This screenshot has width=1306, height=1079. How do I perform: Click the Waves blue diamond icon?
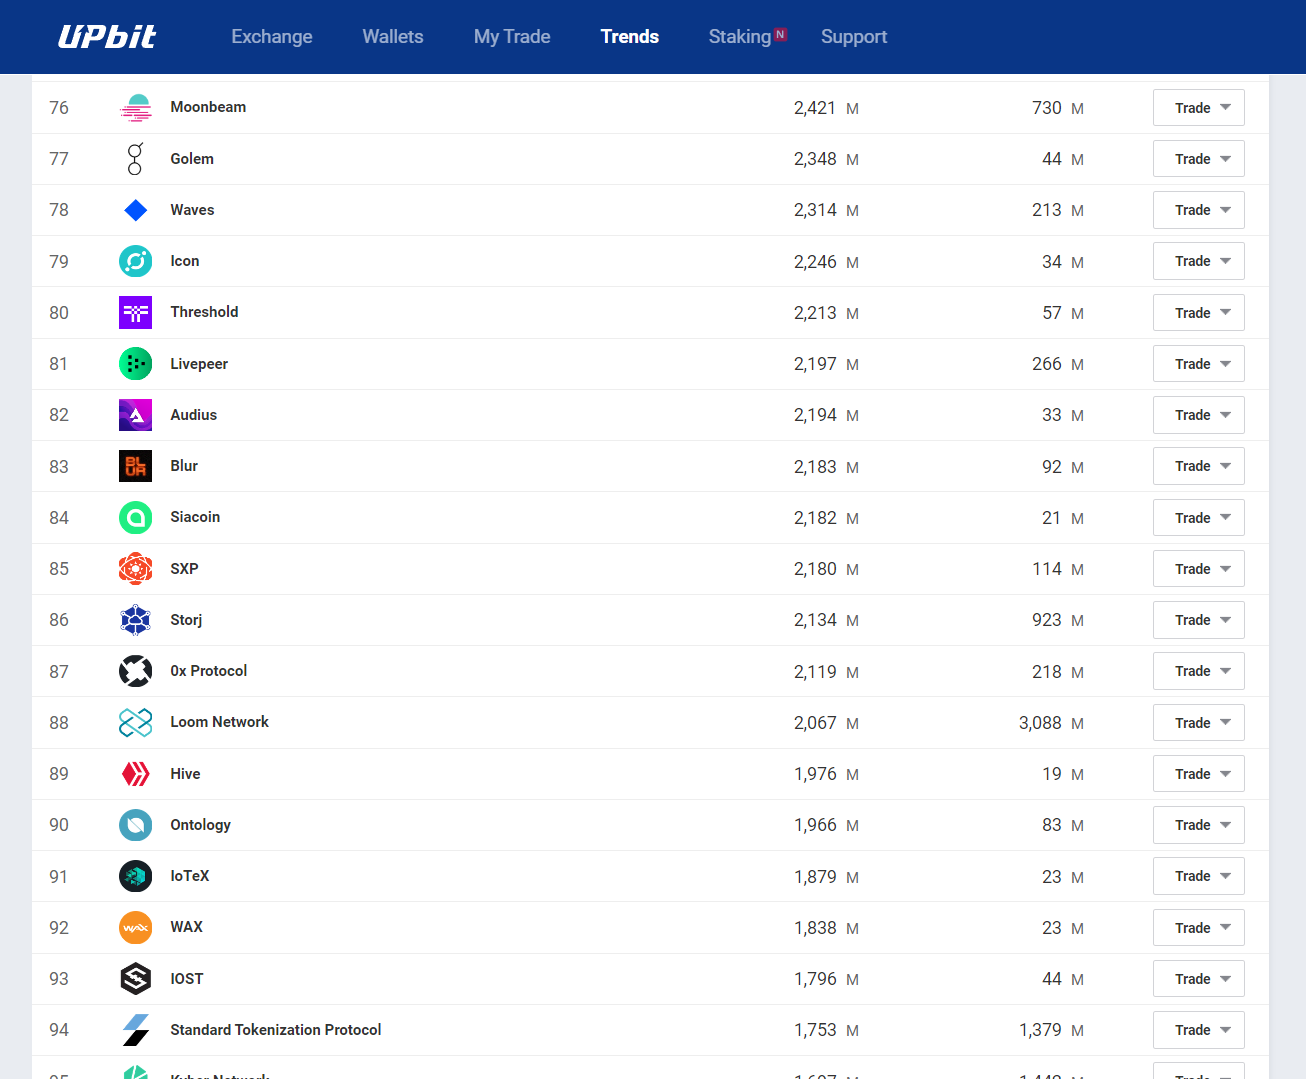click(x=136, y=210)
